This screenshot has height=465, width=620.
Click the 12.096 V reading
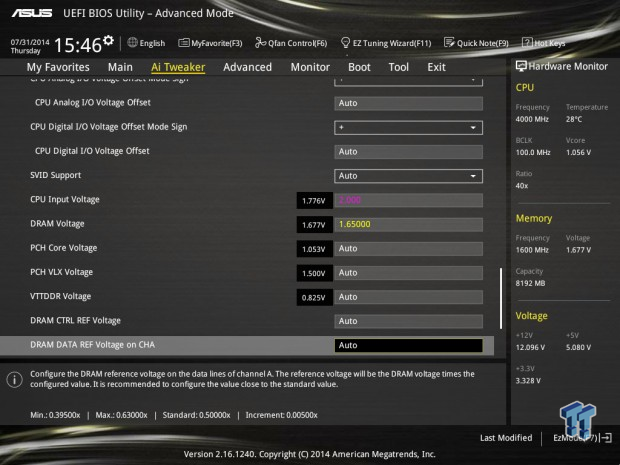[x=530, y=347]
